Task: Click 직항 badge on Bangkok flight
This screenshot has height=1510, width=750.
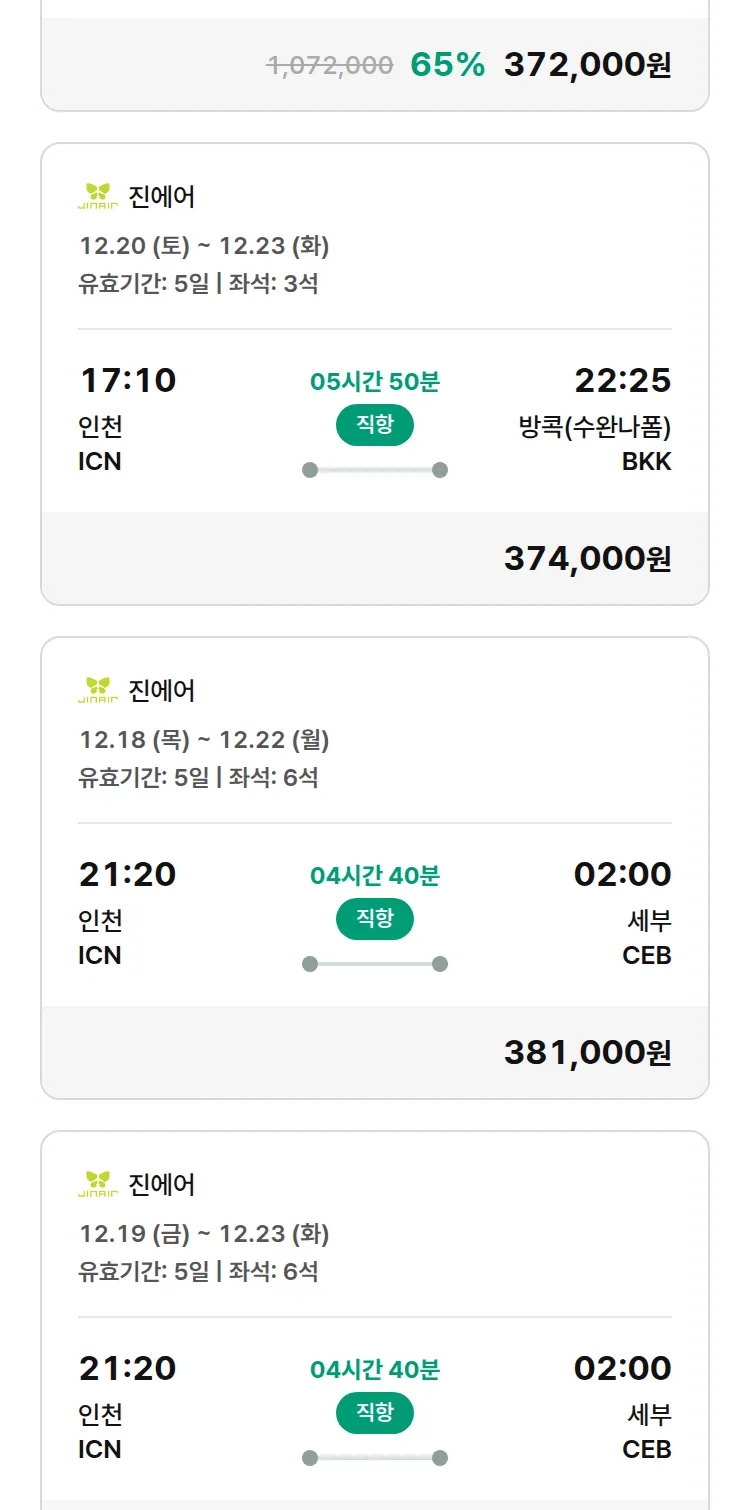Action: click(x=375, y=425)
